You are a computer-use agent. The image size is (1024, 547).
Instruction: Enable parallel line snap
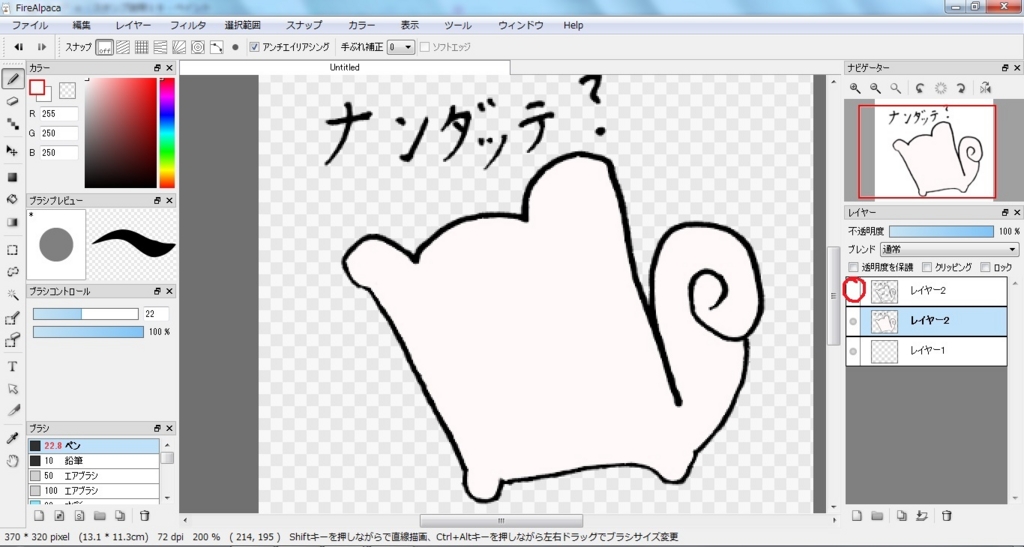123,47
